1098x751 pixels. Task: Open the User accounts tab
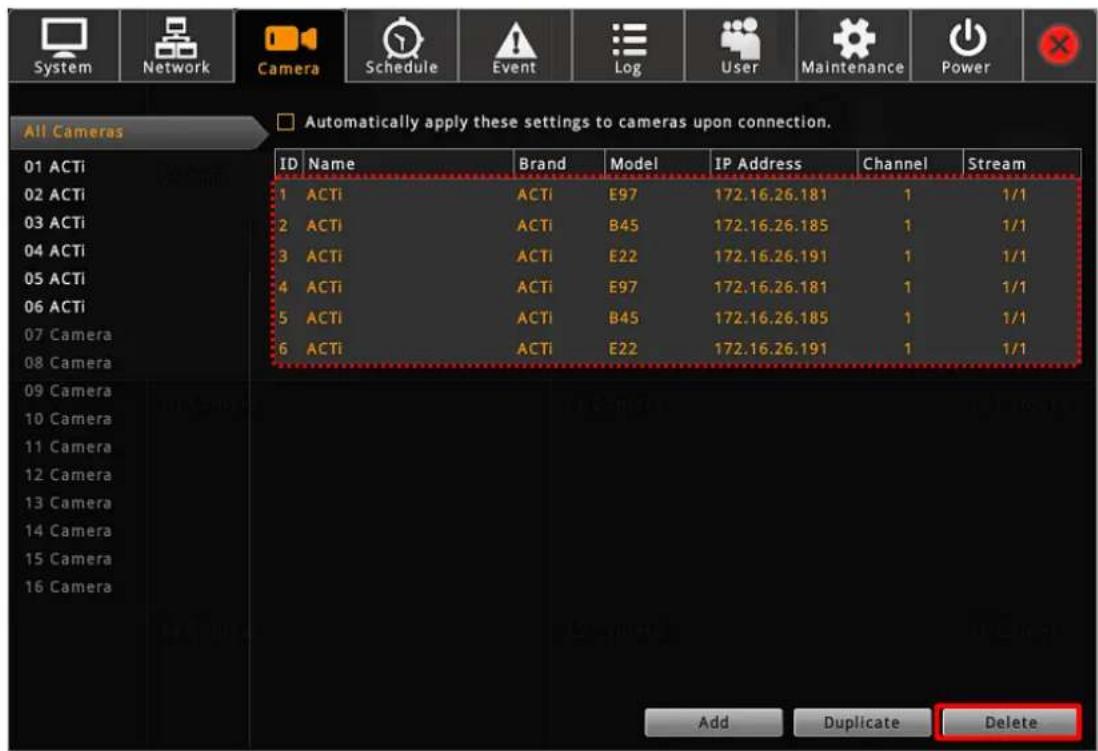(x=740, y=46)
